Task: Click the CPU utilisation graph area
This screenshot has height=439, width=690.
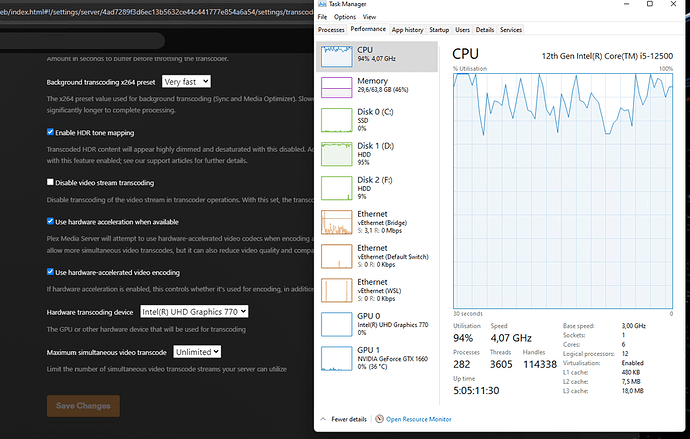Action: point(563,191)
